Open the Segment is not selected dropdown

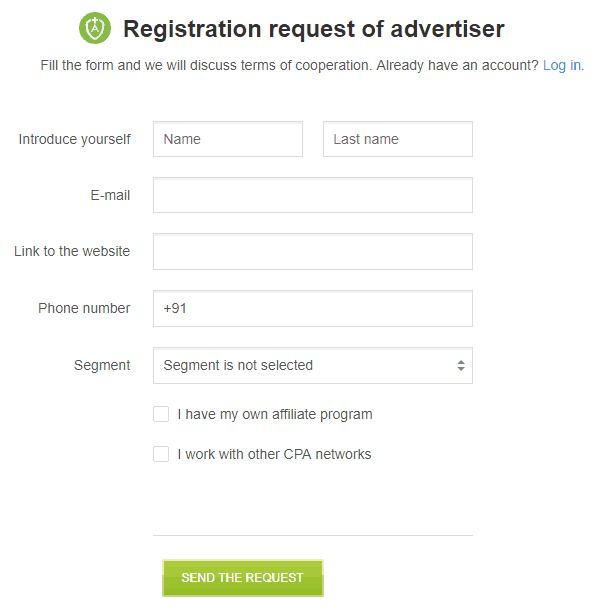313,366
